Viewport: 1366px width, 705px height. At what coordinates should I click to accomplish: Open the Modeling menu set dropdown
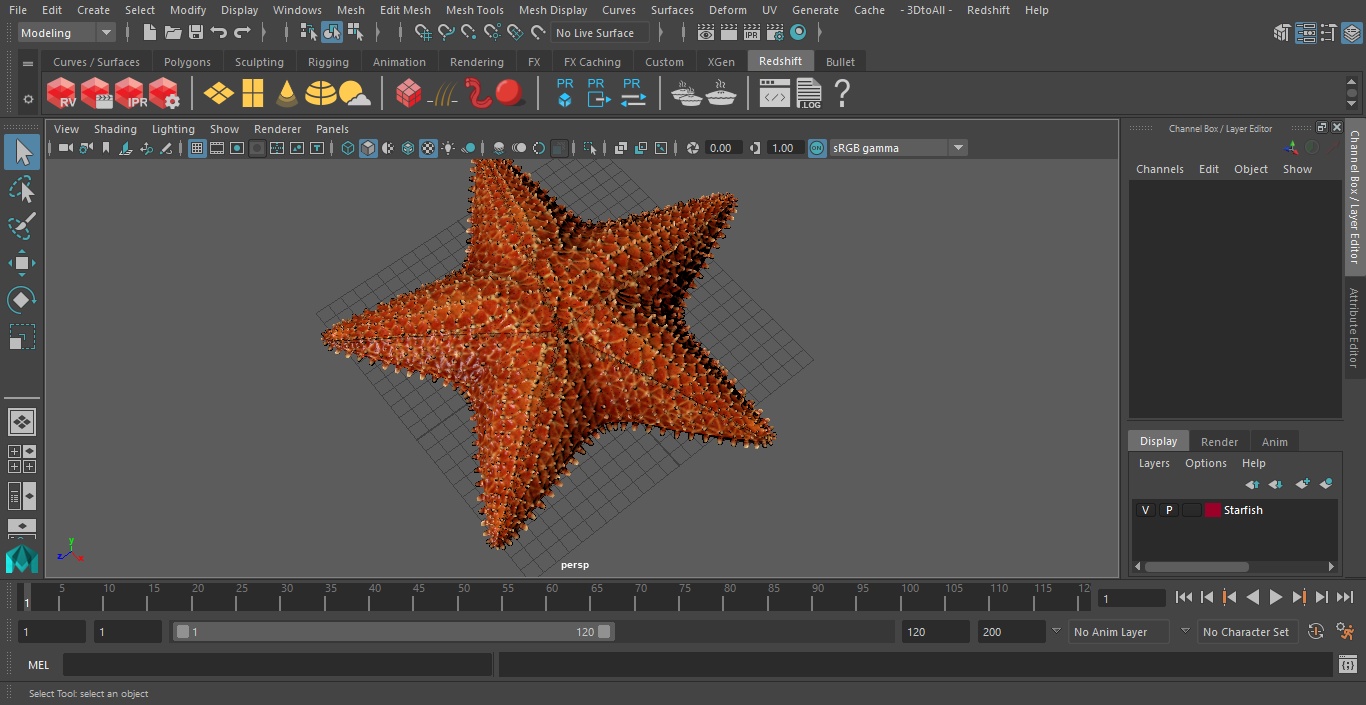pos(67,33)
